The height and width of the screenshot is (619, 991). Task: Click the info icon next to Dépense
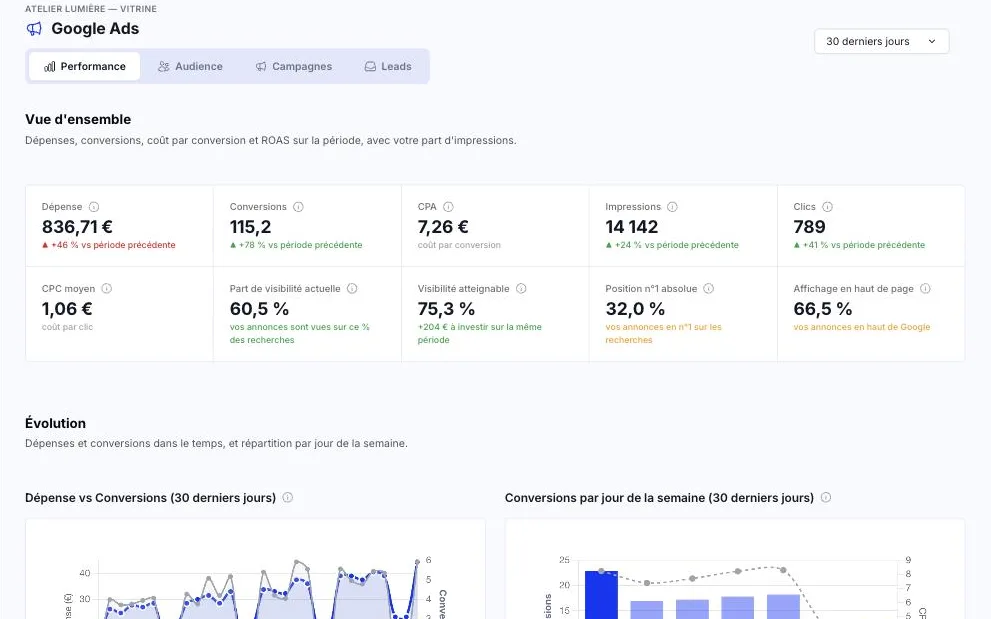(94, 207)
